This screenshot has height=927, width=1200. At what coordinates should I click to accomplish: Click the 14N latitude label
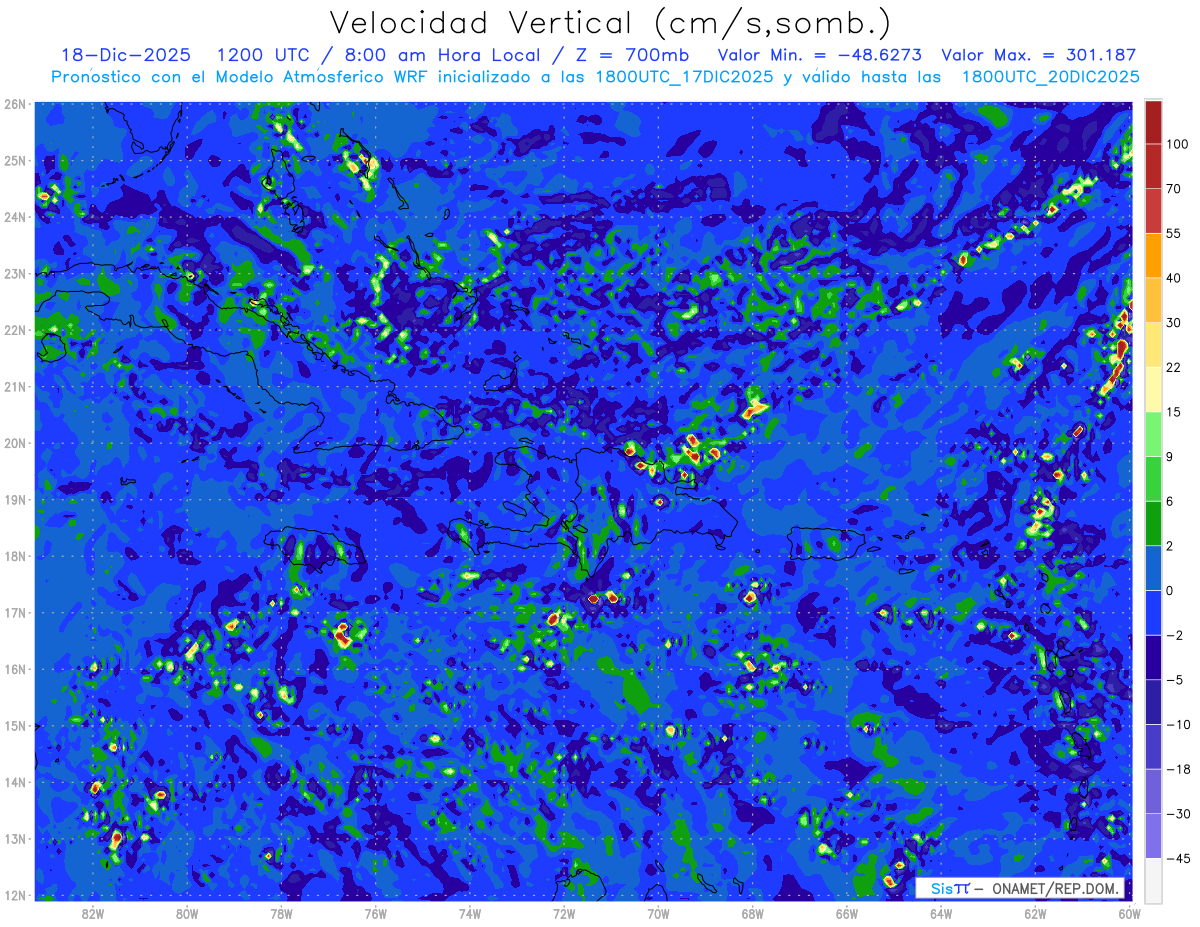(x=14, y=782)
